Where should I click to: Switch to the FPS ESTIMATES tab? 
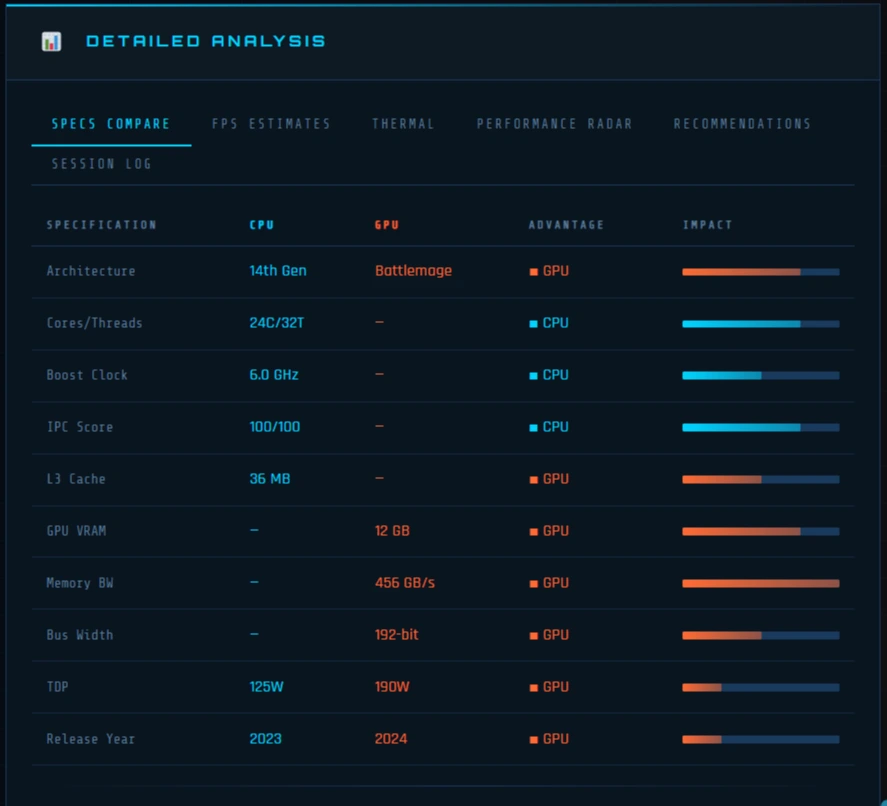[x=271, y=124]
